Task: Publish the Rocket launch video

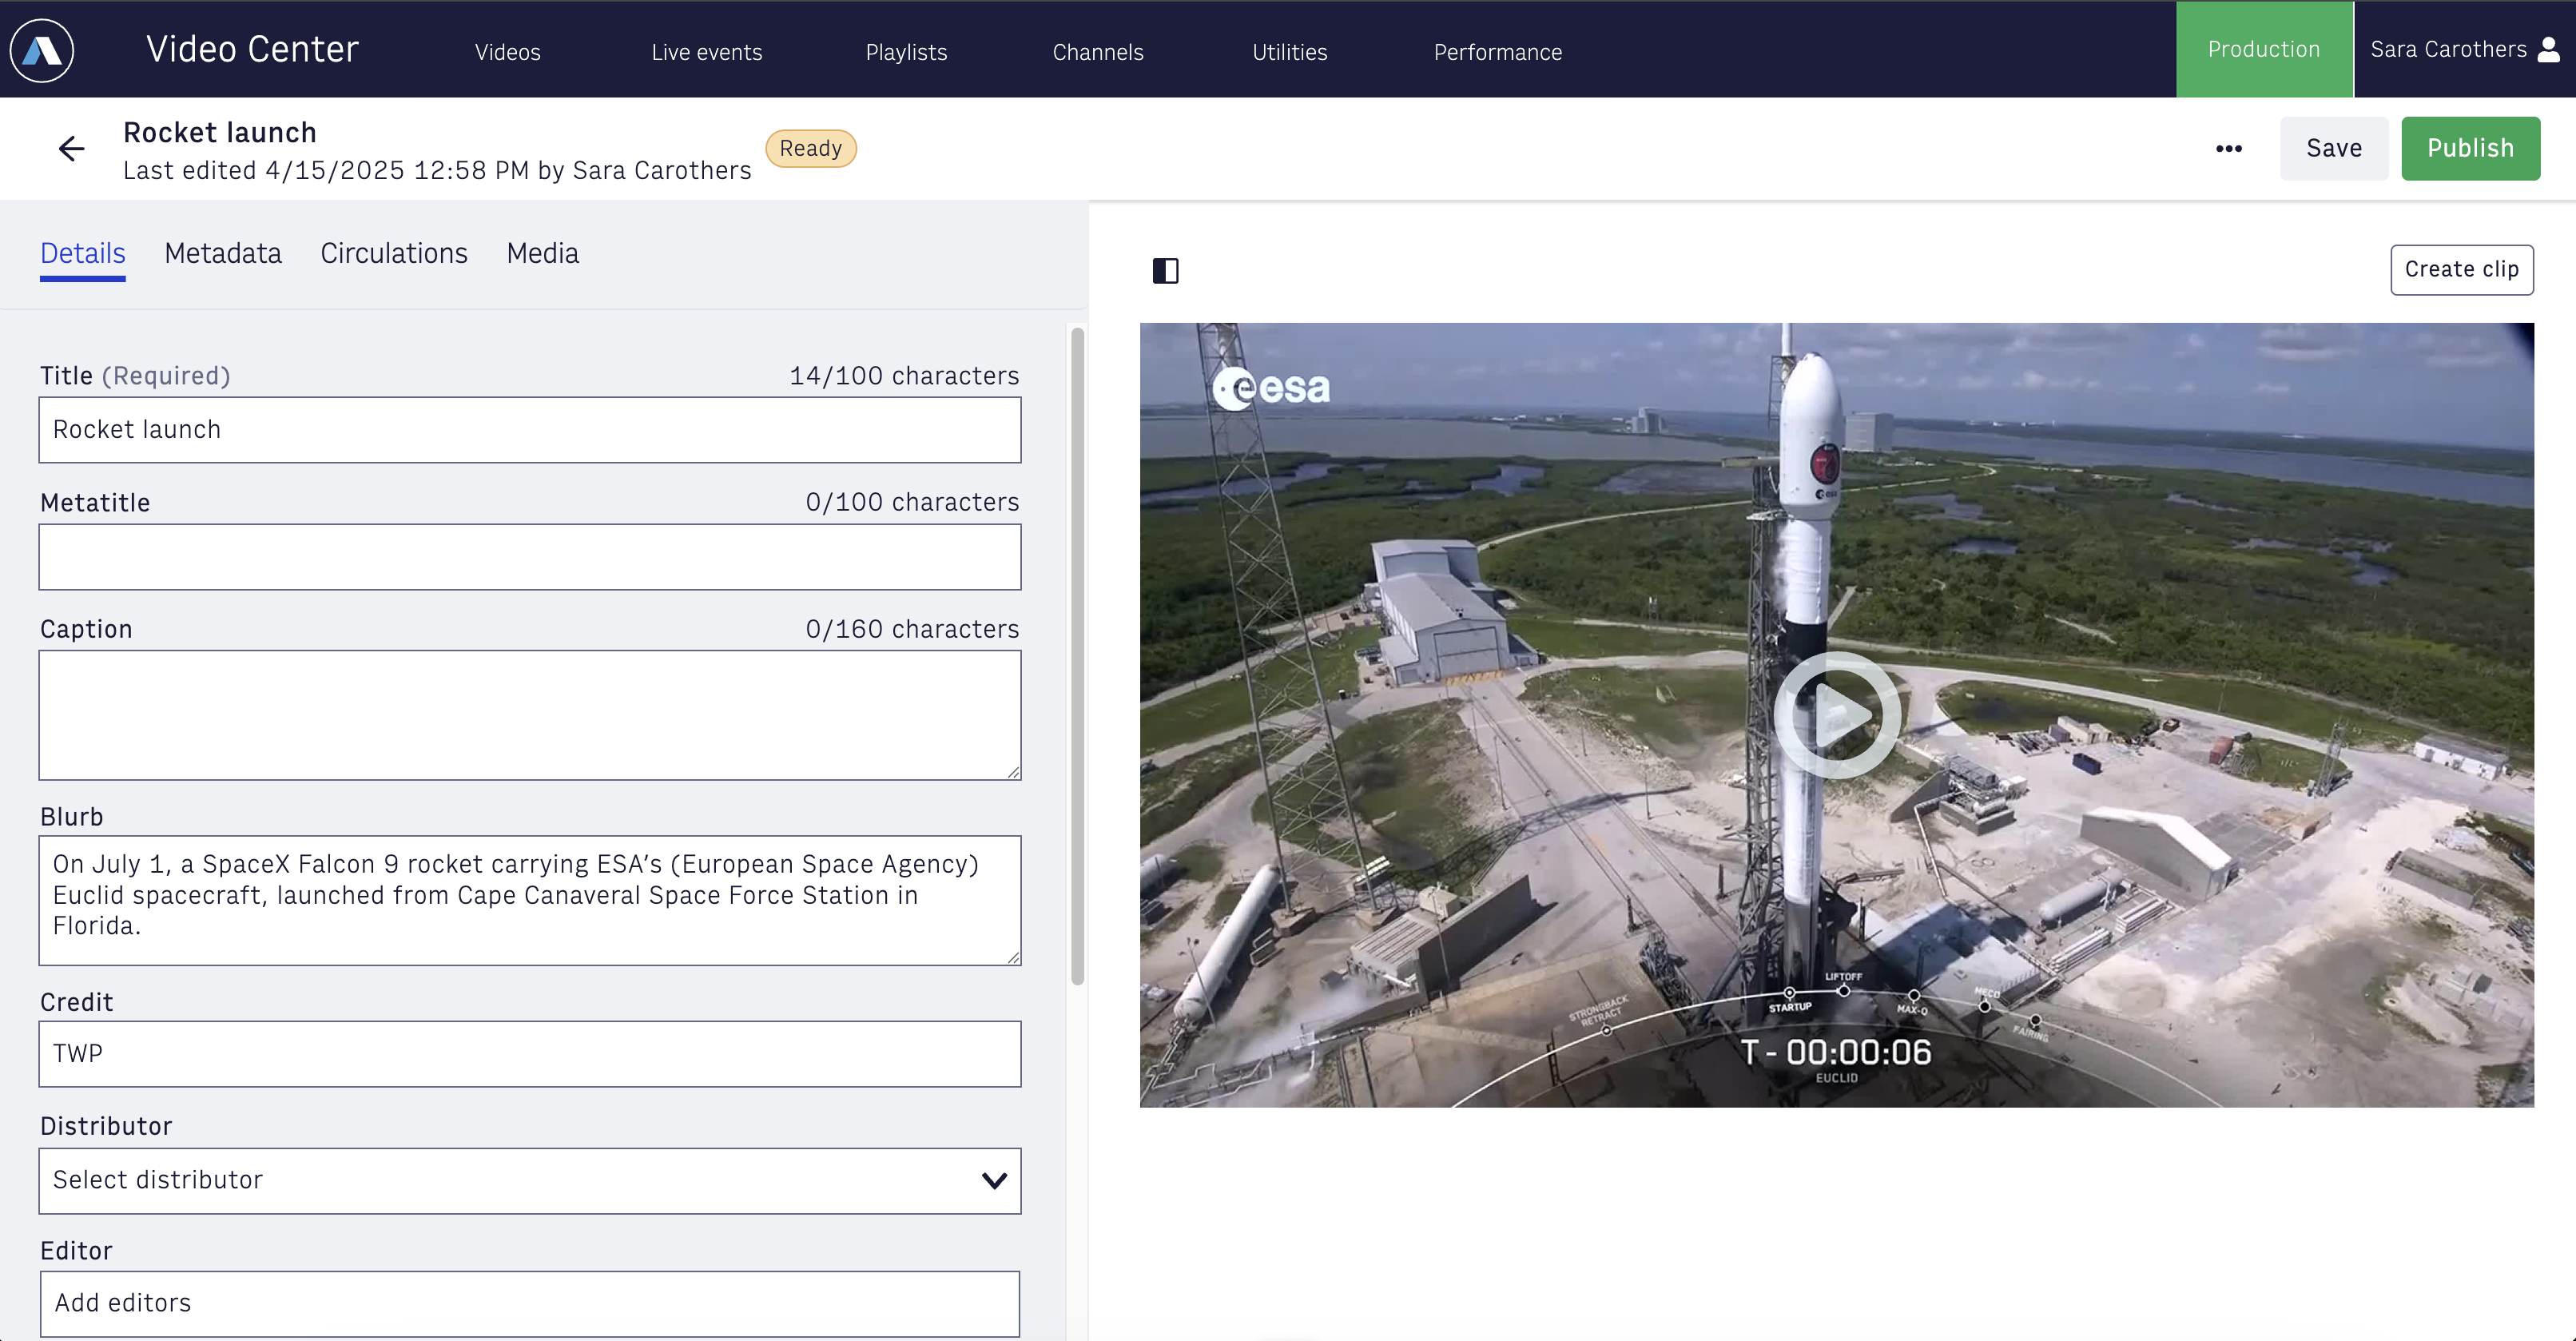Action: [2470, 148]
